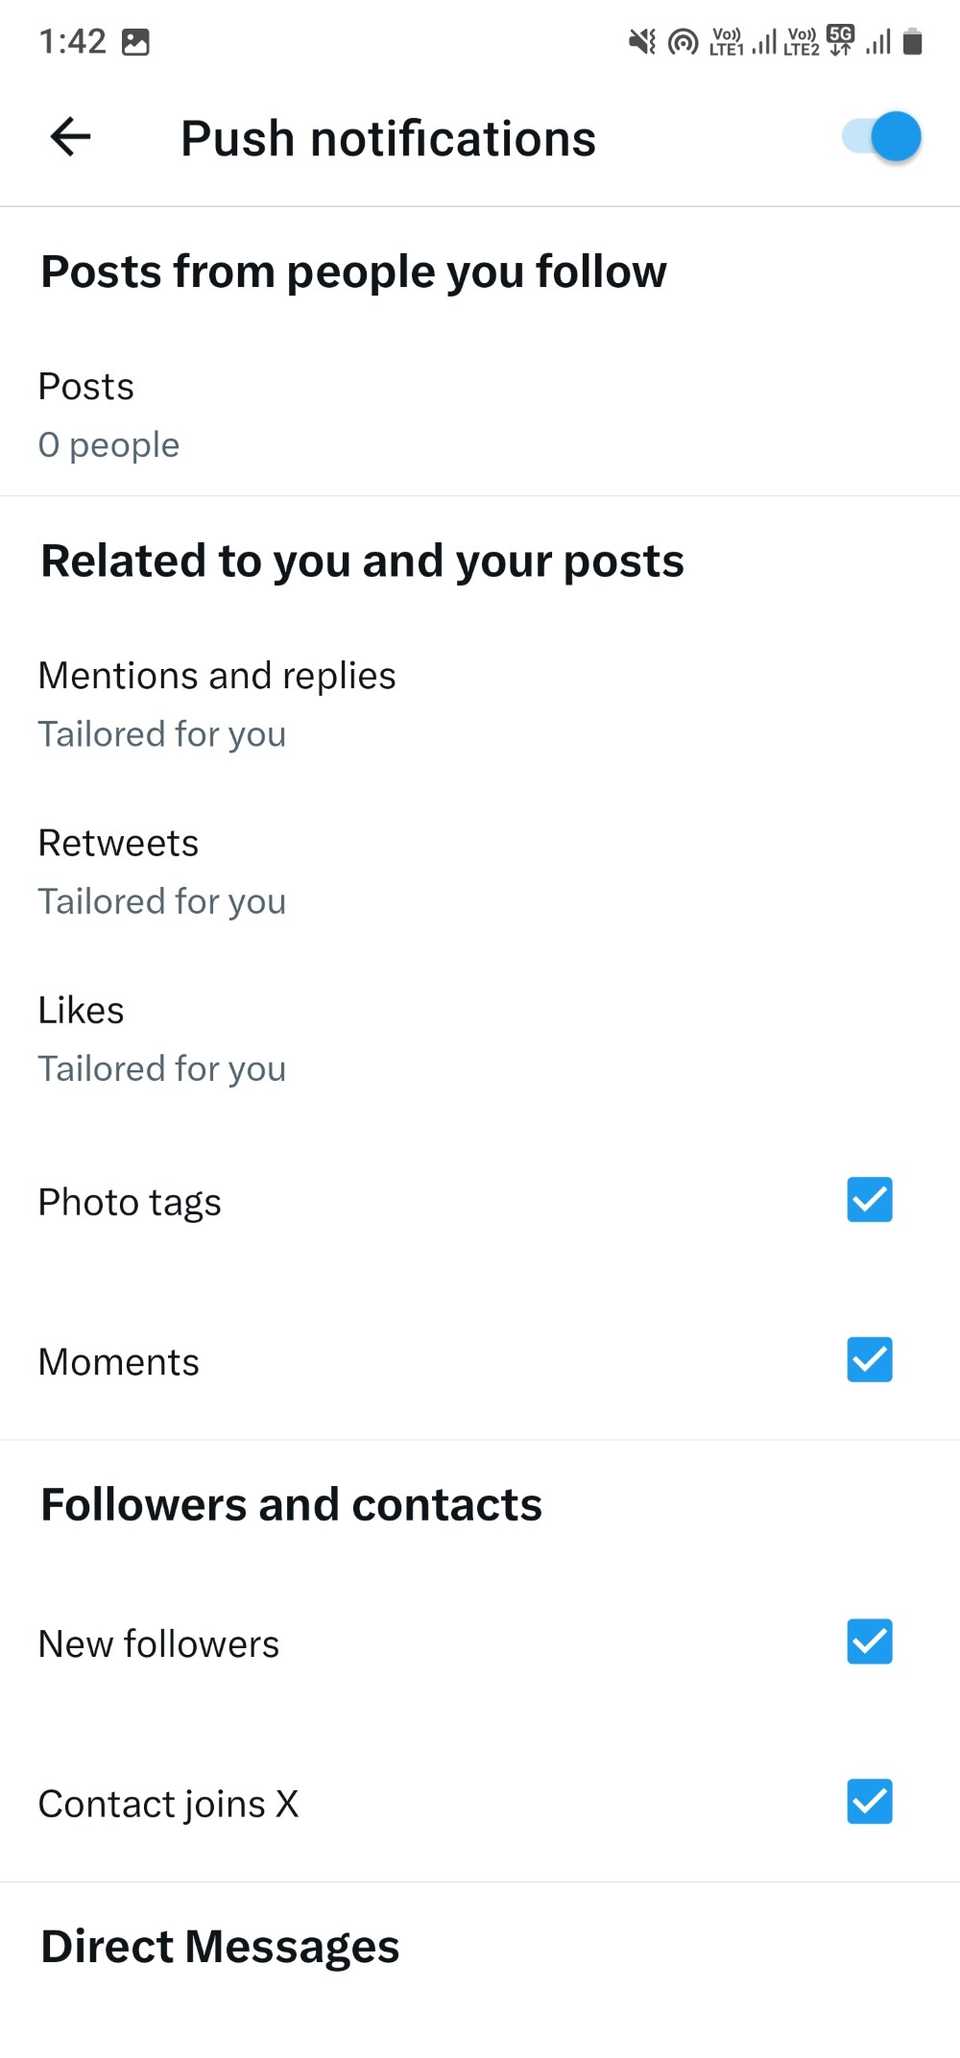Select the Direct Messages section header
The width and height of the screenshot is (960, 2058).
click(218, 1944)
